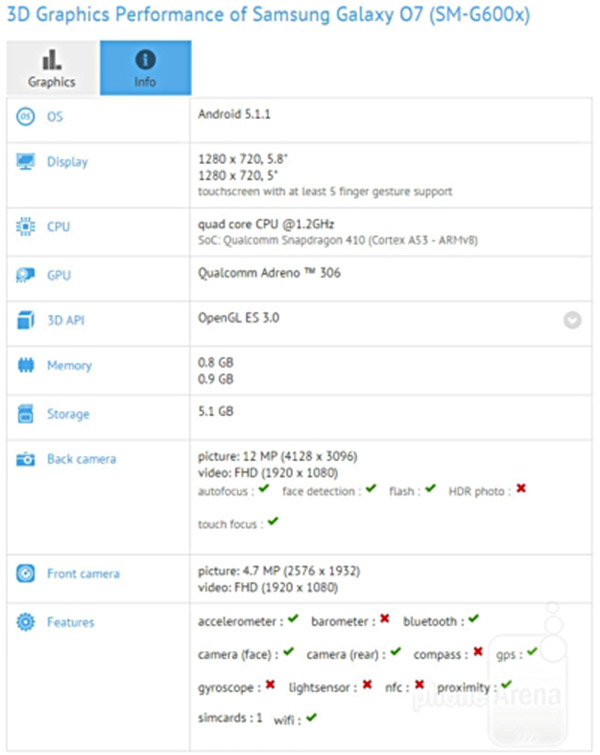Click the Features gear icon
This screenshot has height=755, width=600.
(x=26, y=622)
